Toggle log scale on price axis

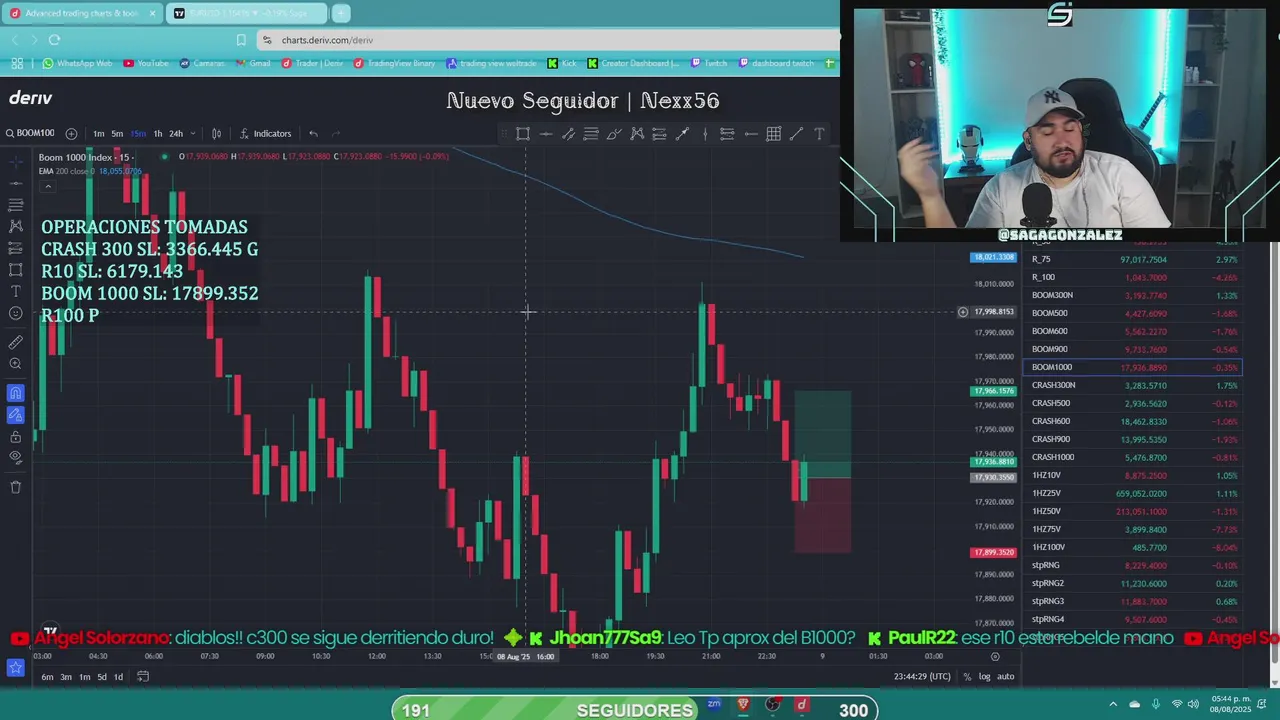click(x=984, y=677)
